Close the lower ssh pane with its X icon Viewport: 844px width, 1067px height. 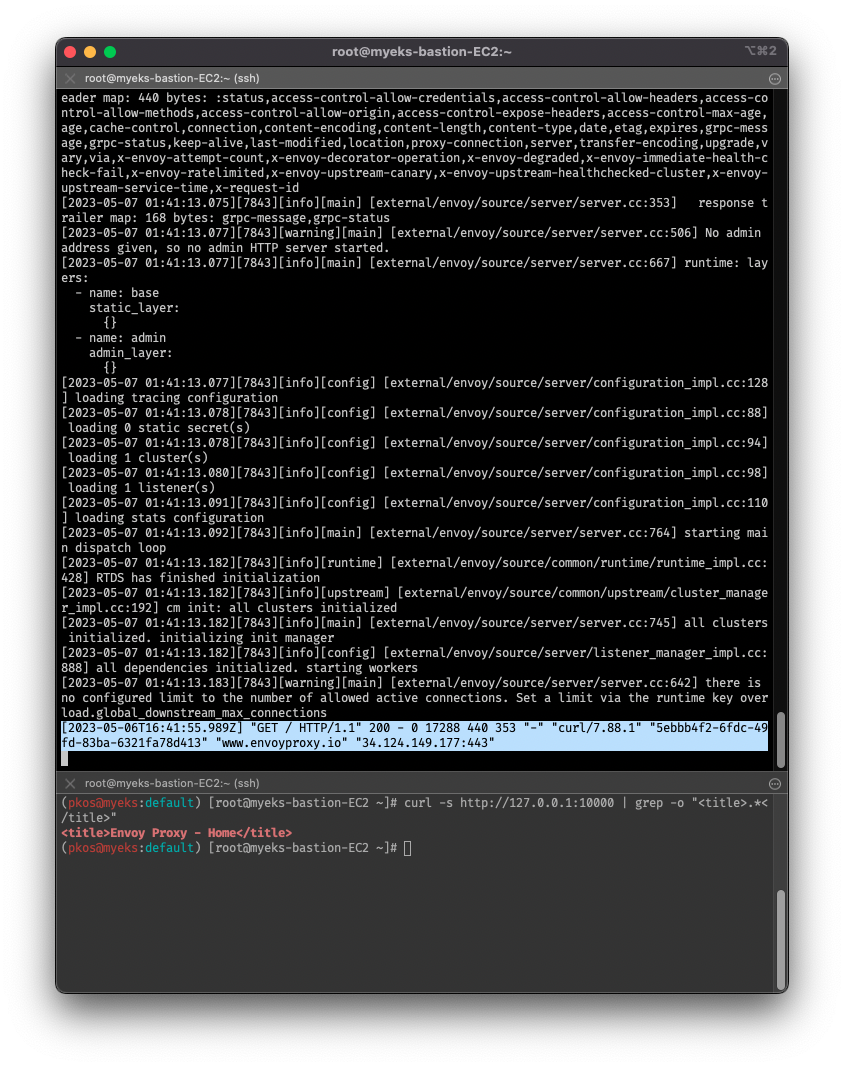click(70, 783)
